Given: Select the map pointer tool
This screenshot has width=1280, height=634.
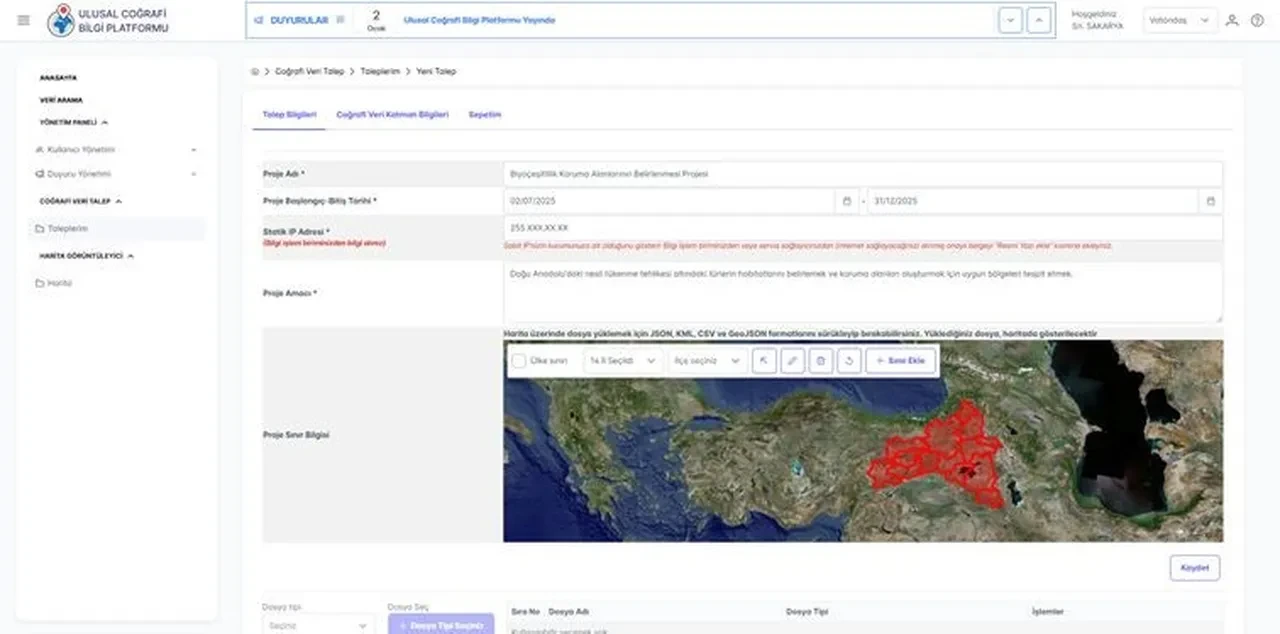Looking at the screenshot, I should click(x=764, y=360).
